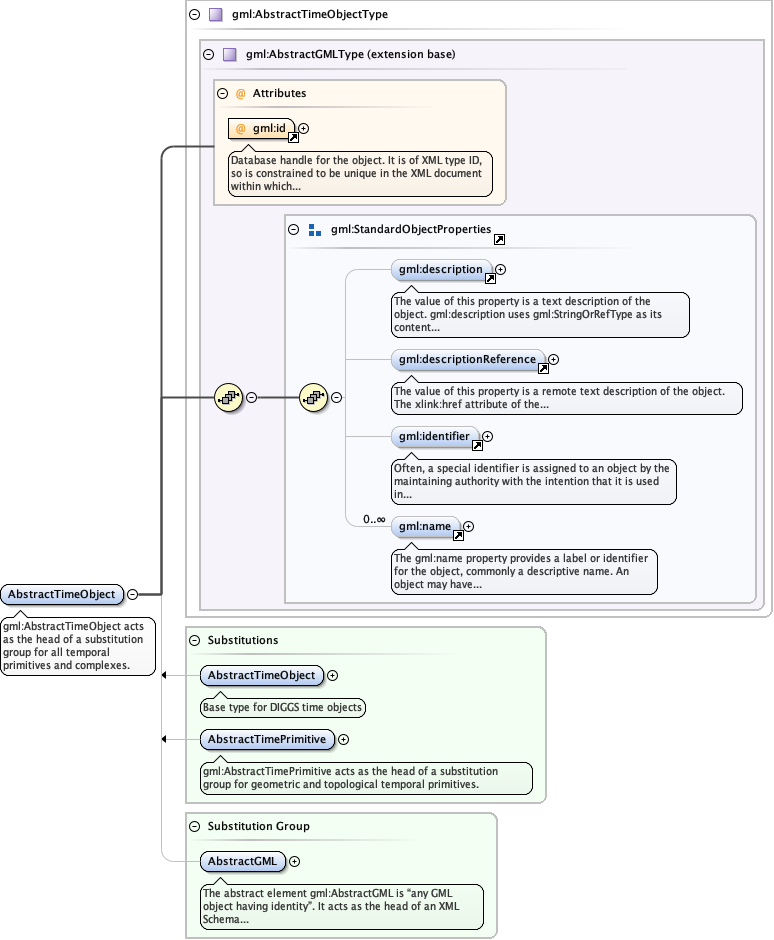774x940 pixels.
Task: Click the link arrow on gml:name
Action: click(x=458, y=536)
